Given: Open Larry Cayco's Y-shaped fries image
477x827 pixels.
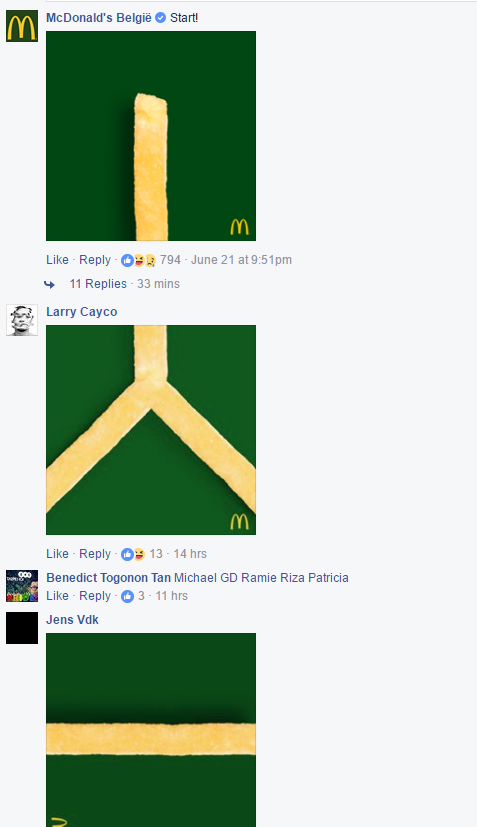Looking at the screenshot, I should point(151,430).
